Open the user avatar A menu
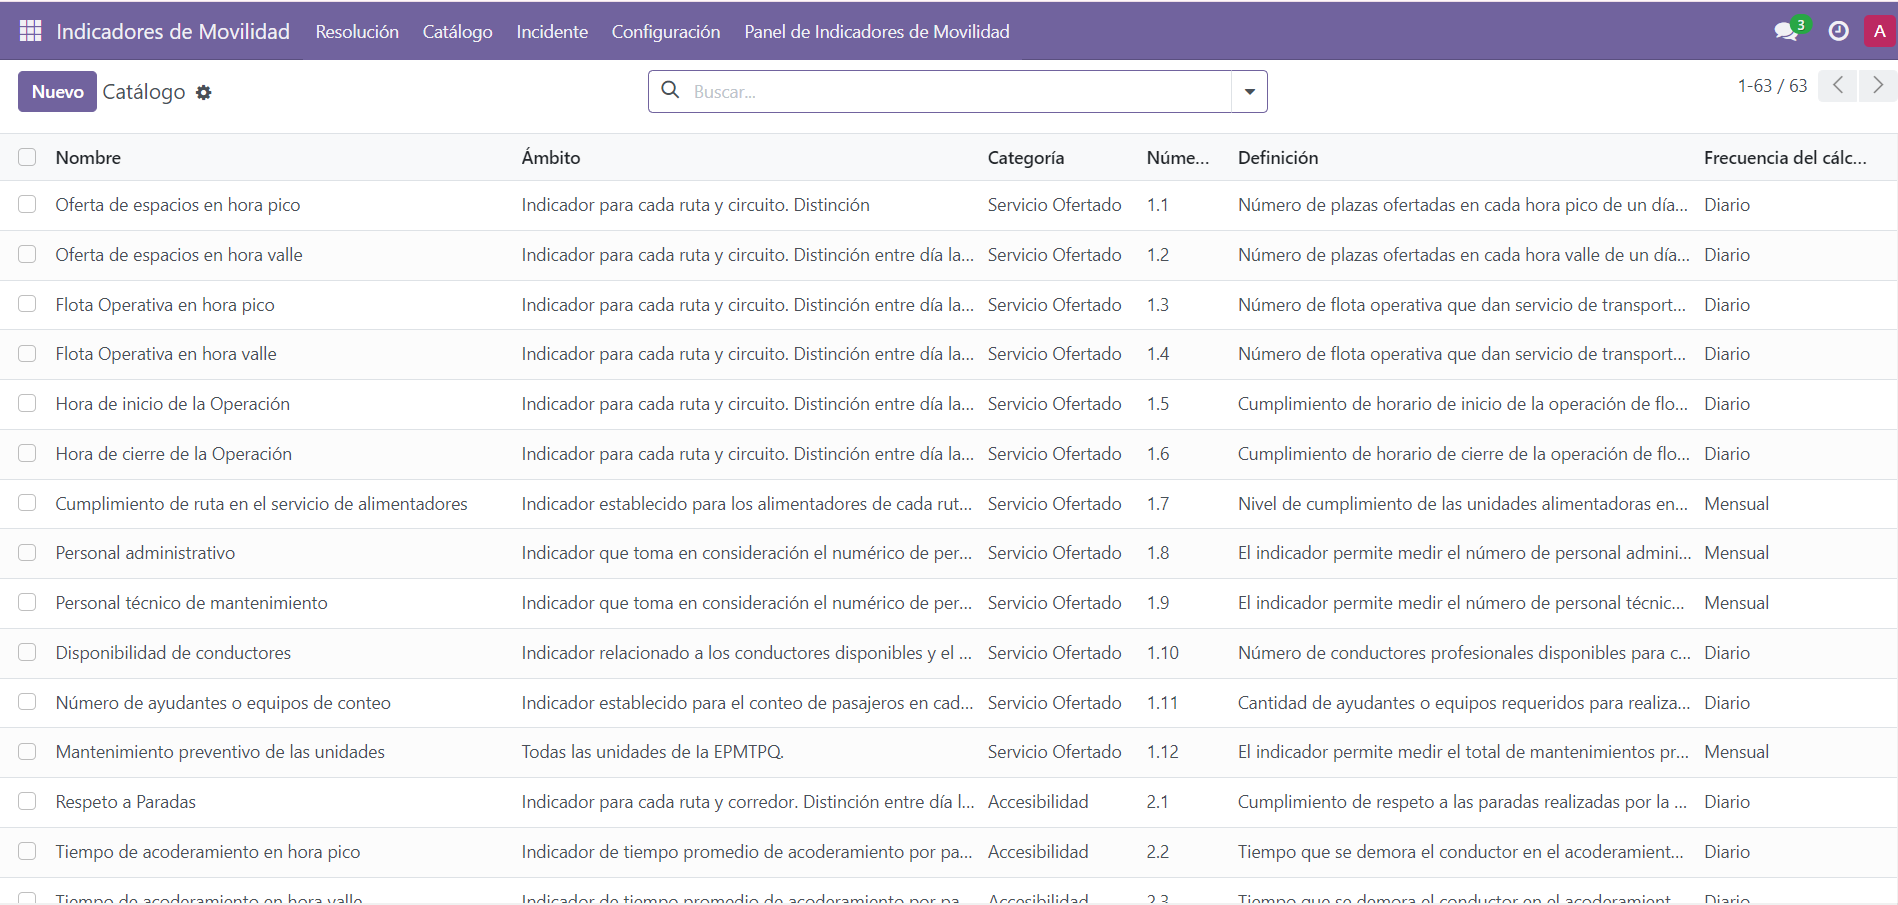Screen dimensions: 1898x905 coord(1879,31)
